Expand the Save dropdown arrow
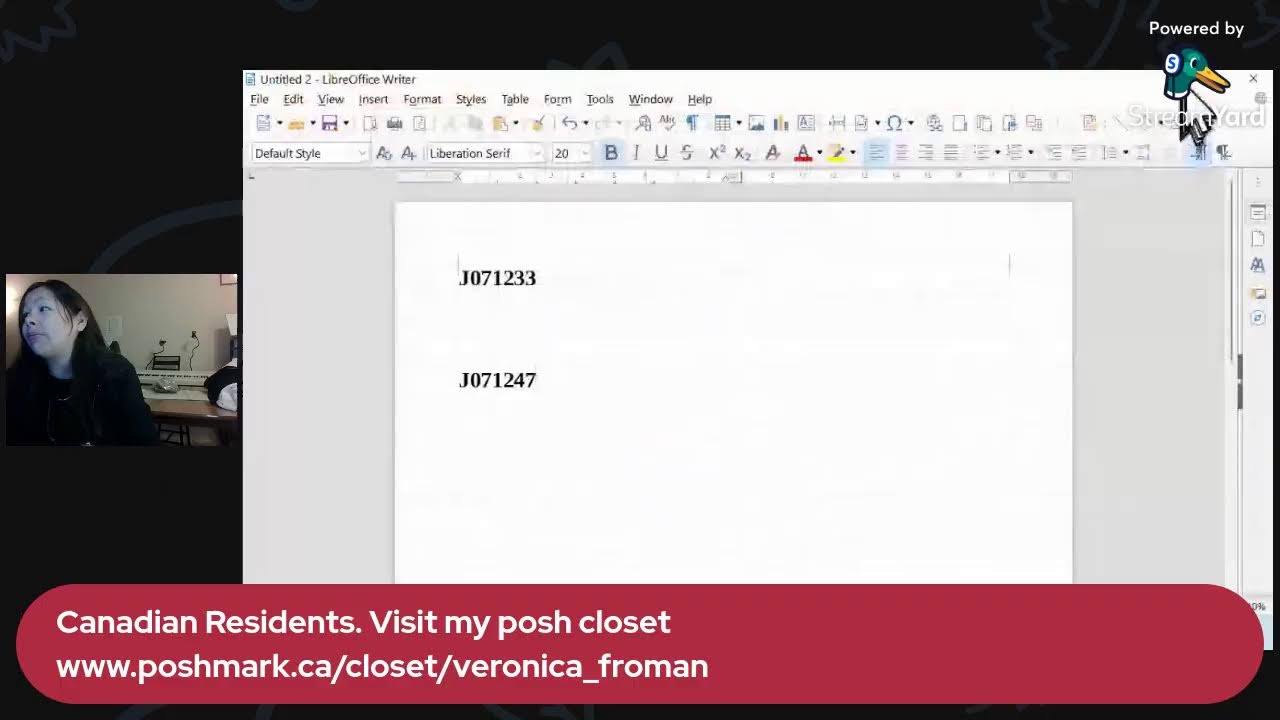 tap(346, 123)
